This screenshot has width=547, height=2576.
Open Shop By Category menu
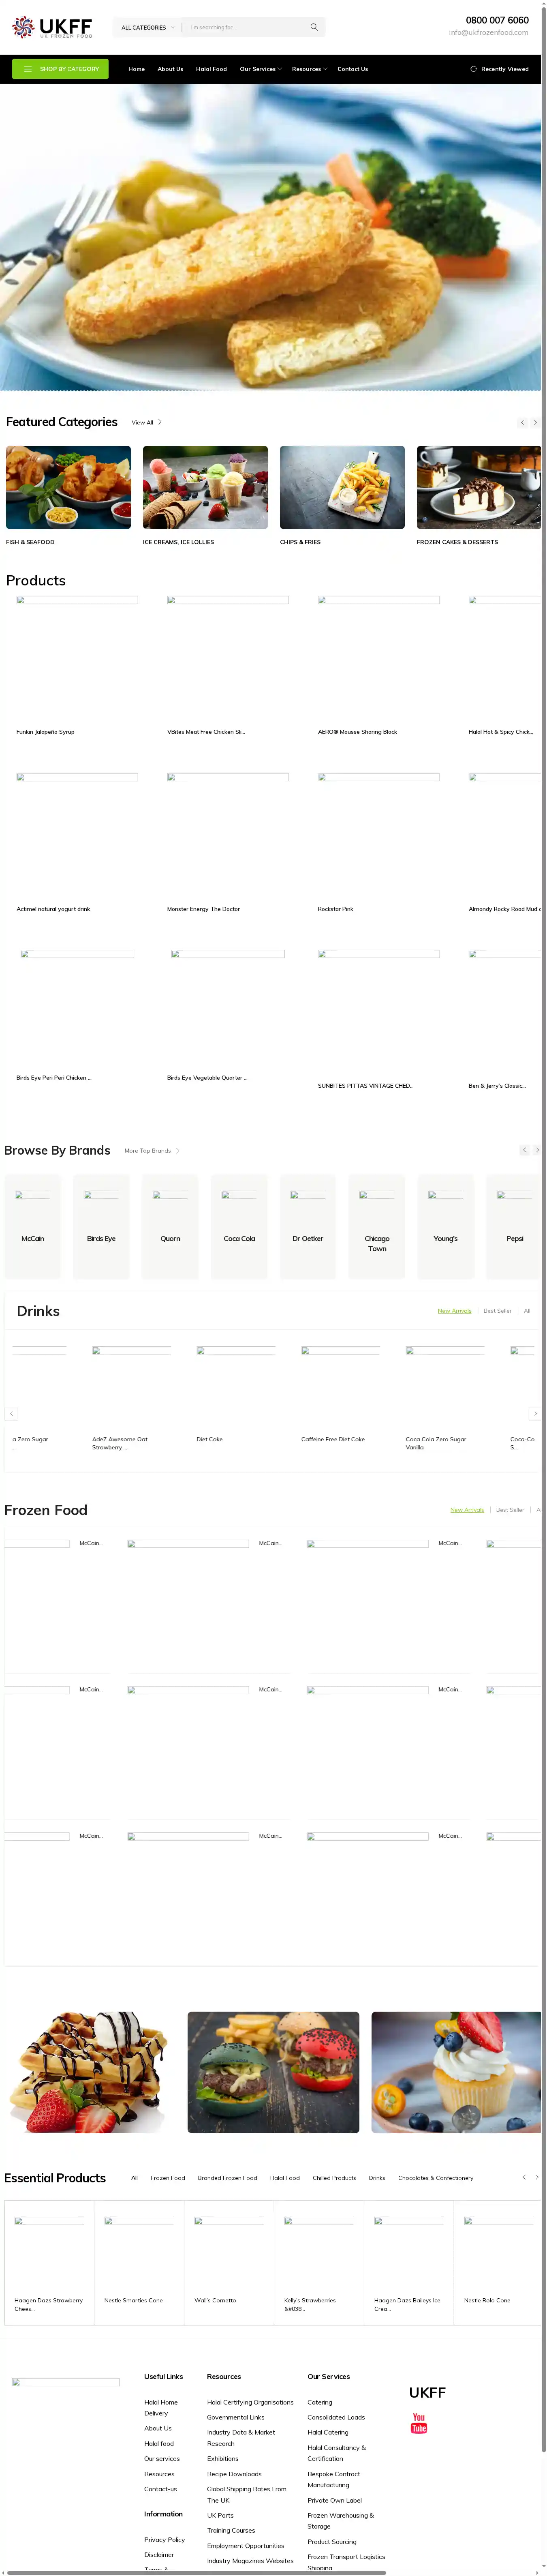tap(61, 69)
